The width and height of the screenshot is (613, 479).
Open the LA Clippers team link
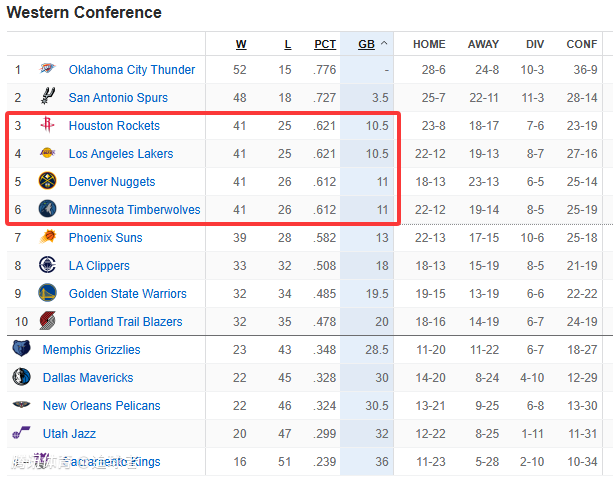coord(99,266)
